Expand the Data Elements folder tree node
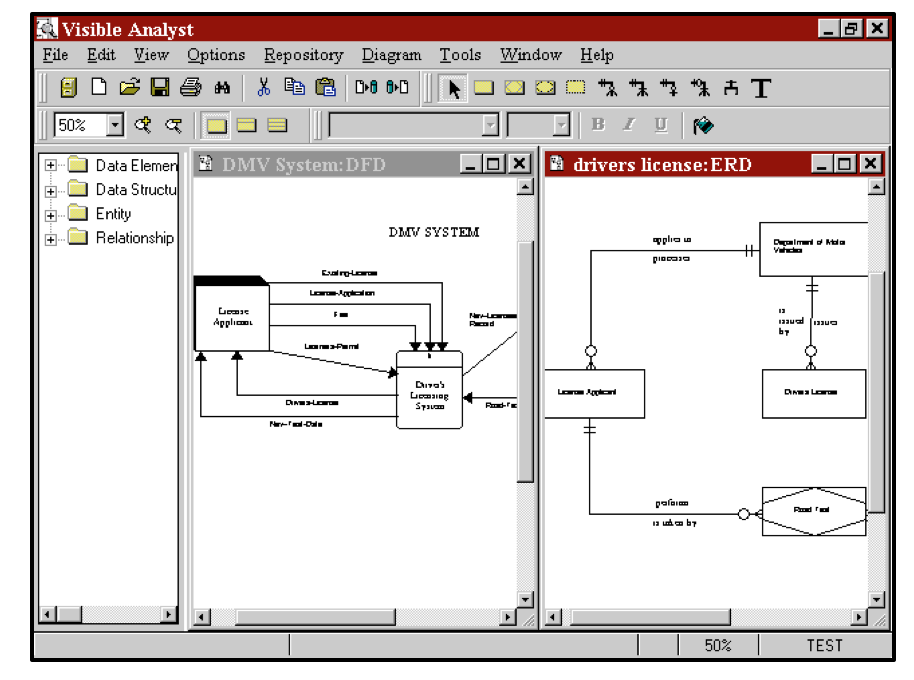The image size is (914, 680). click(51, 166)
